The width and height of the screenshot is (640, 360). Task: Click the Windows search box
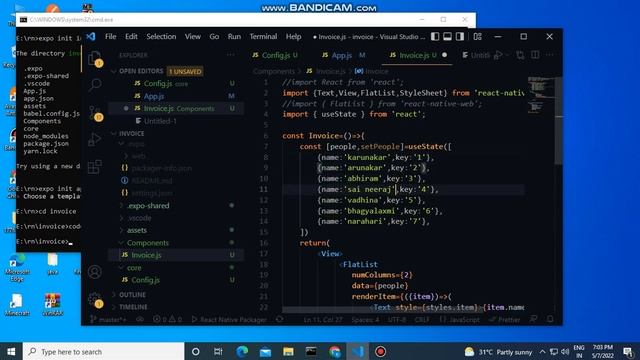(x=104, y=351)
